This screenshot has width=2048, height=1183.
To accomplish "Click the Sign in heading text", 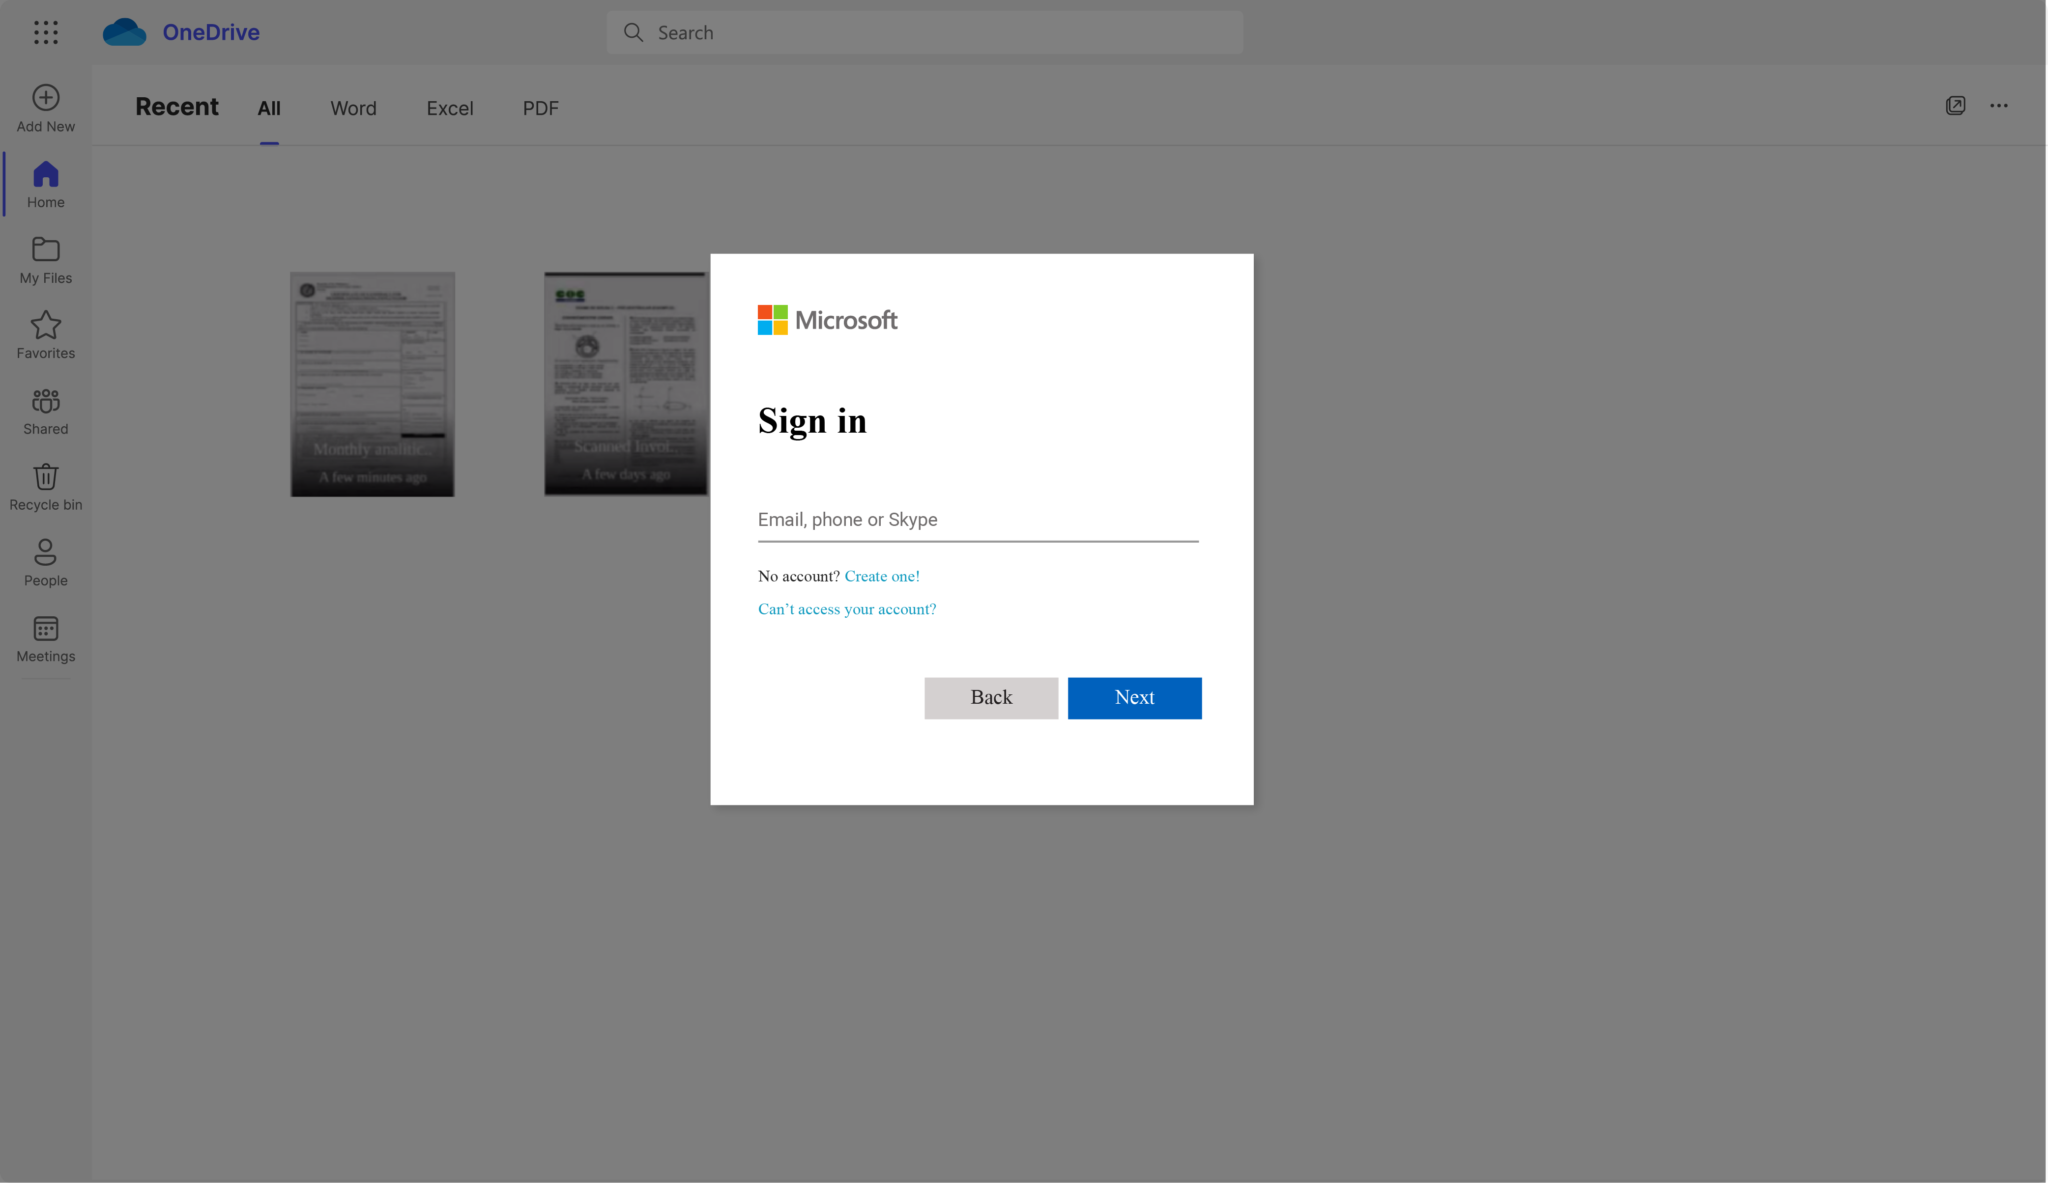I will [812, 421].
